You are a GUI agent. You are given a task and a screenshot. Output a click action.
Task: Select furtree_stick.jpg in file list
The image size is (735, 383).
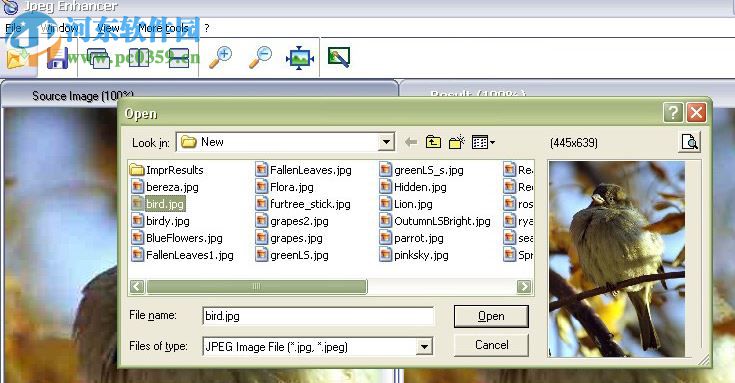pyautogui.click(x=303, y=204)
